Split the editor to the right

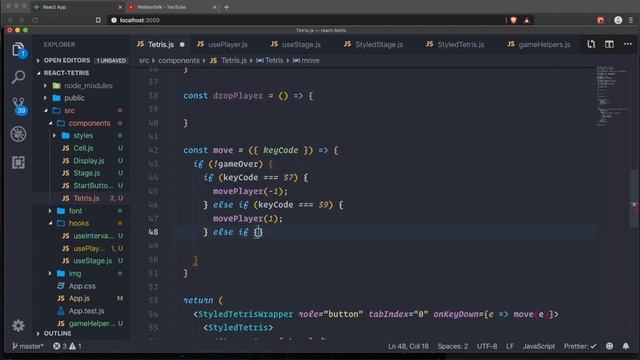609,44
